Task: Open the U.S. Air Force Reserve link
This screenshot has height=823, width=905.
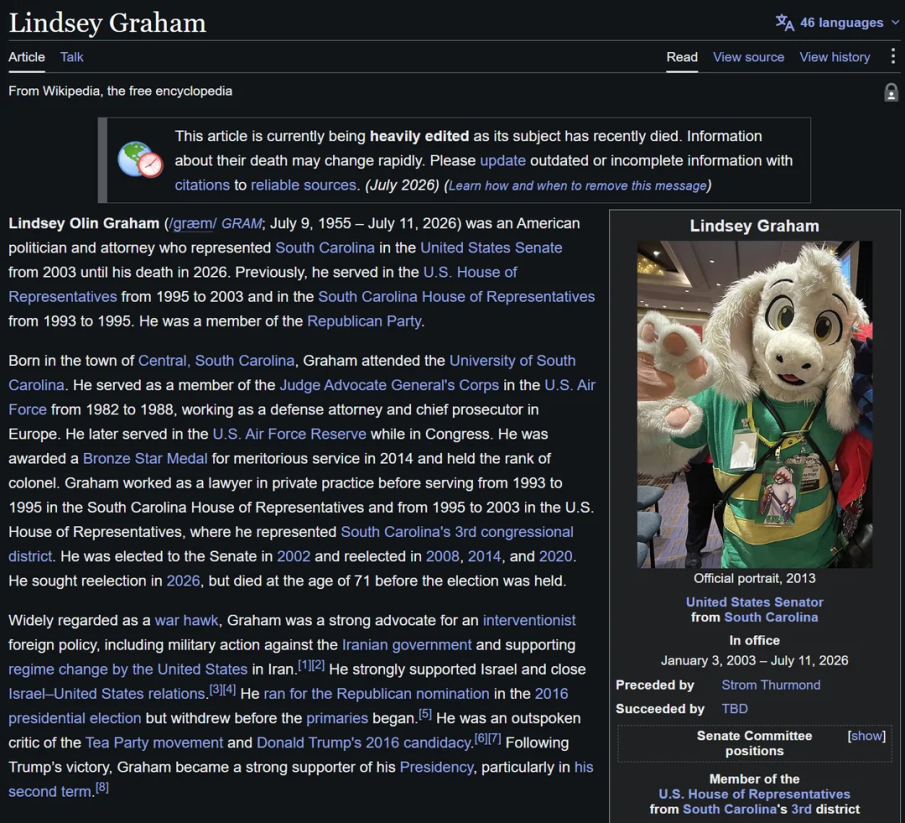Action: point(289,434)
